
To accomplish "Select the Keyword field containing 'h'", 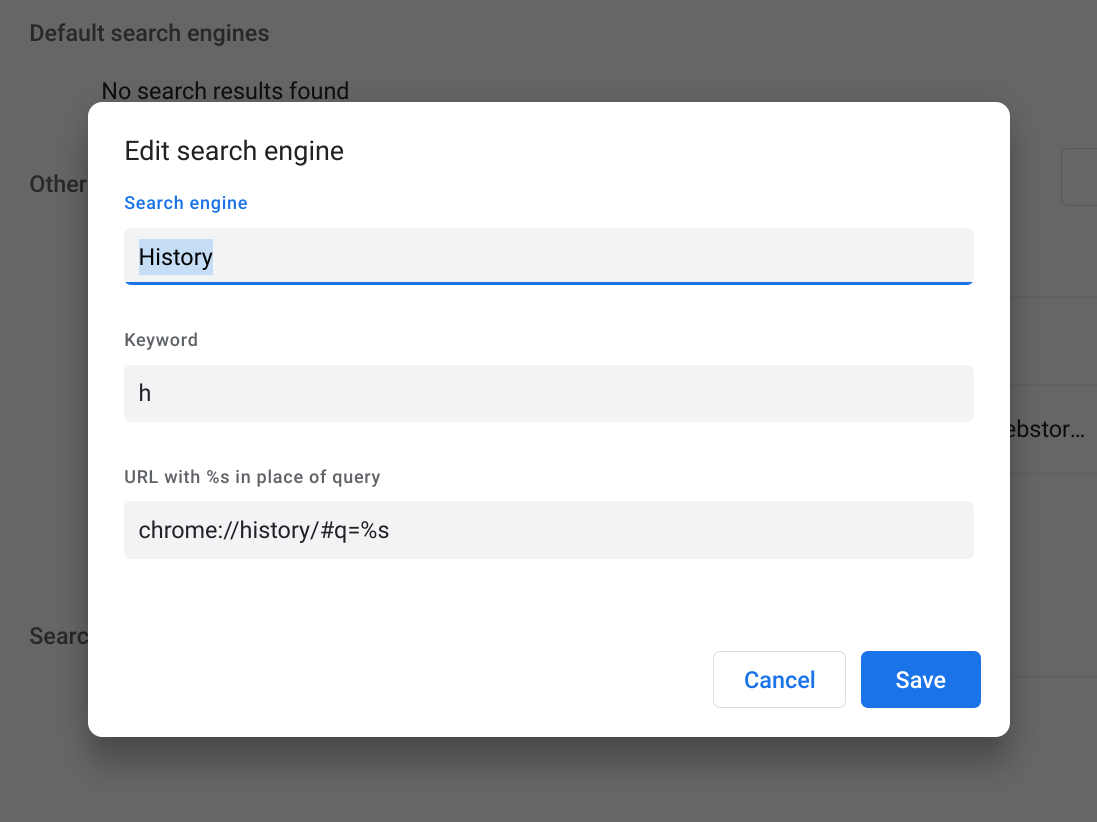I will coord(548,392).
